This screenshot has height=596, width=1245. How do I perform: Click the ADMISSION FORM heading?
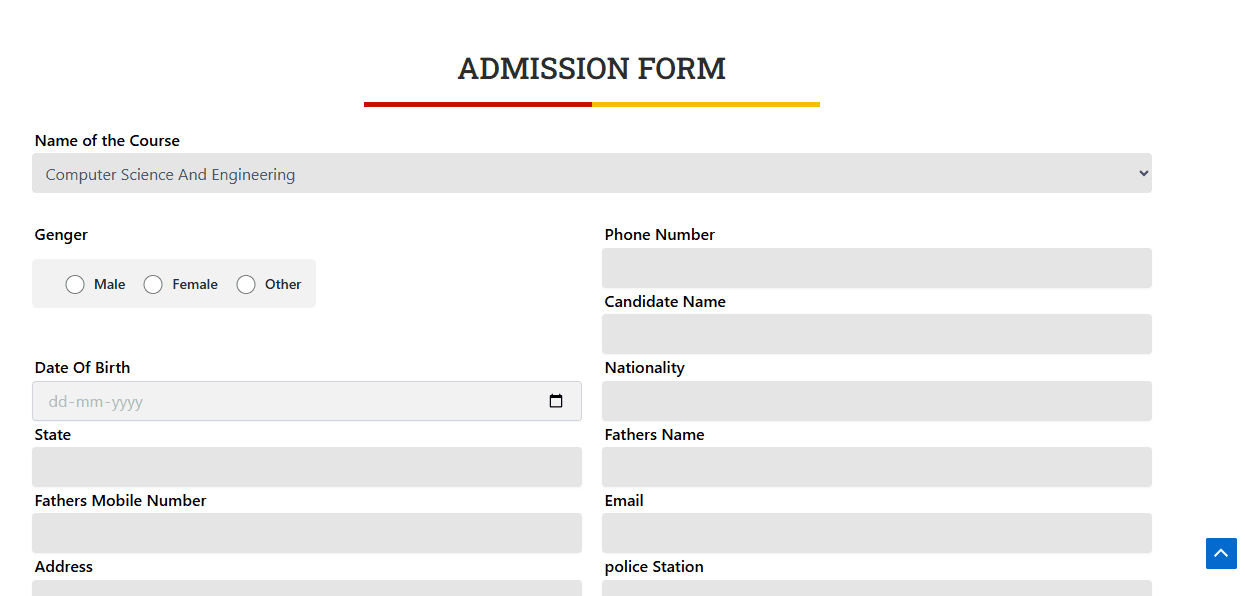tap(591, 69)
